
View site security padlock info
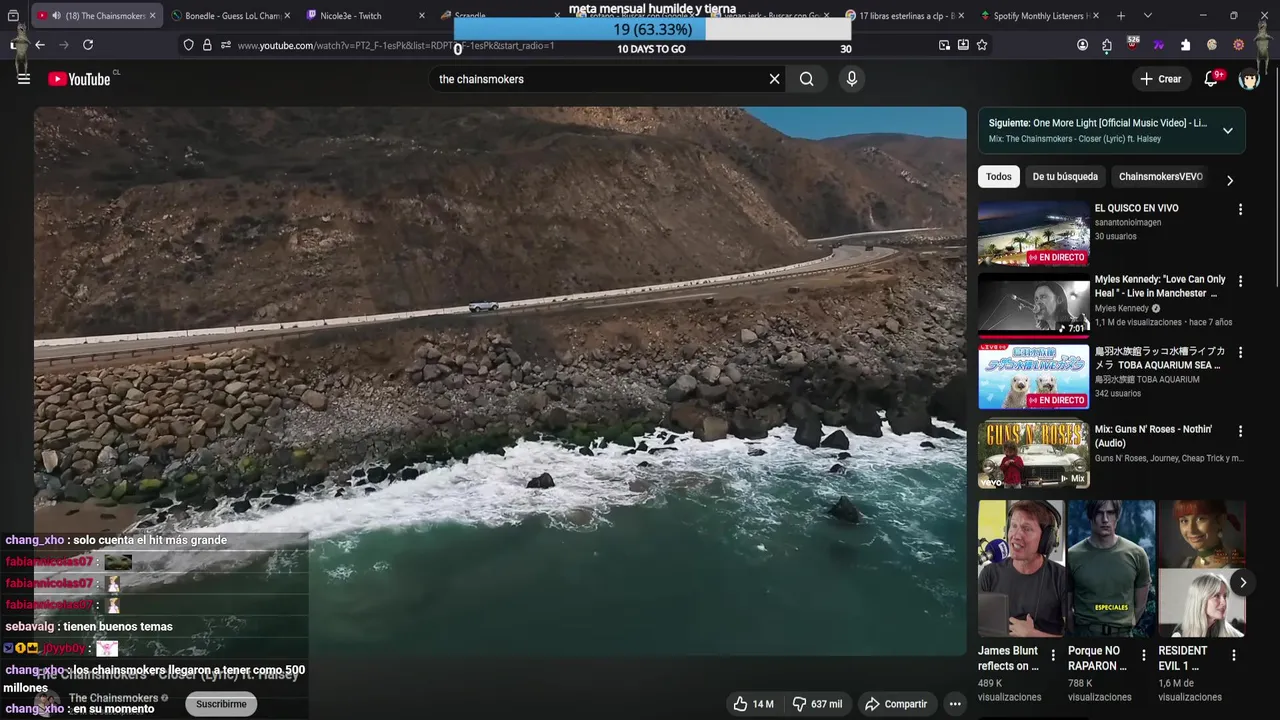207,45
